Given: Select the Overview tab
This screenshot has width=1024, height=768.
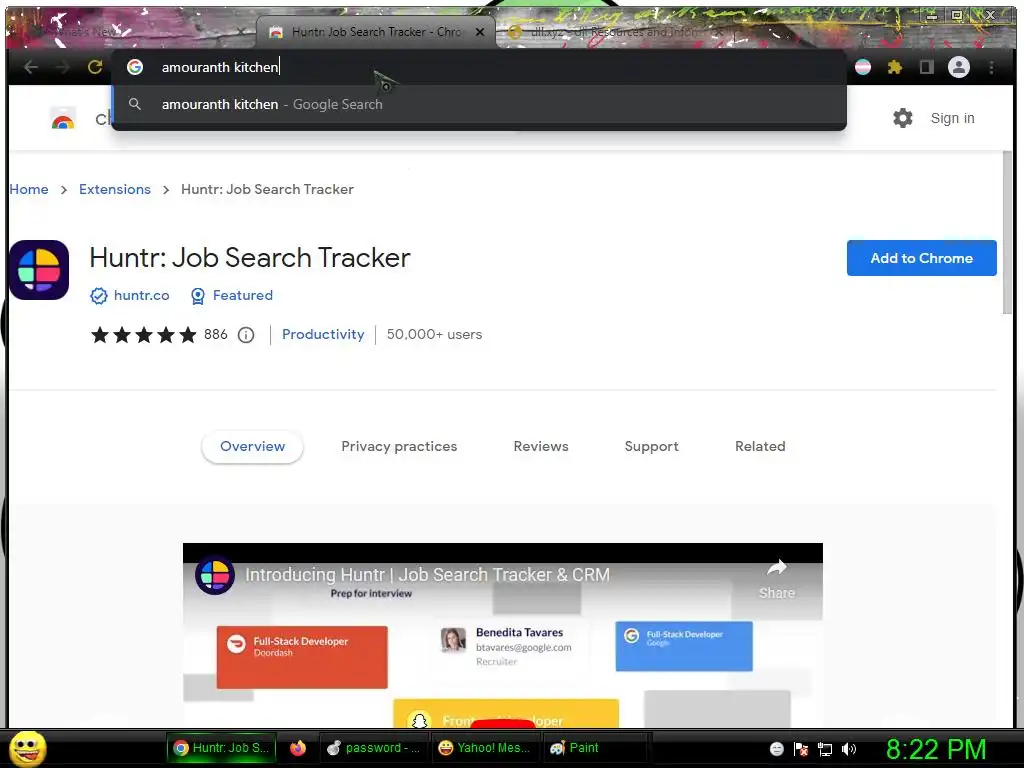Looking at the screenshot, I should [252, 447].
